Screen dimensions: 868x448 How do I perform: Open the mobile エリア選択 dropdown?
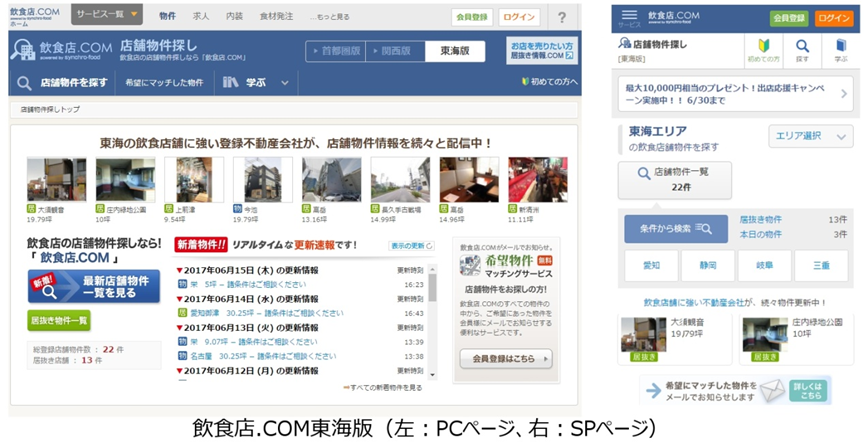click(811, 136)
